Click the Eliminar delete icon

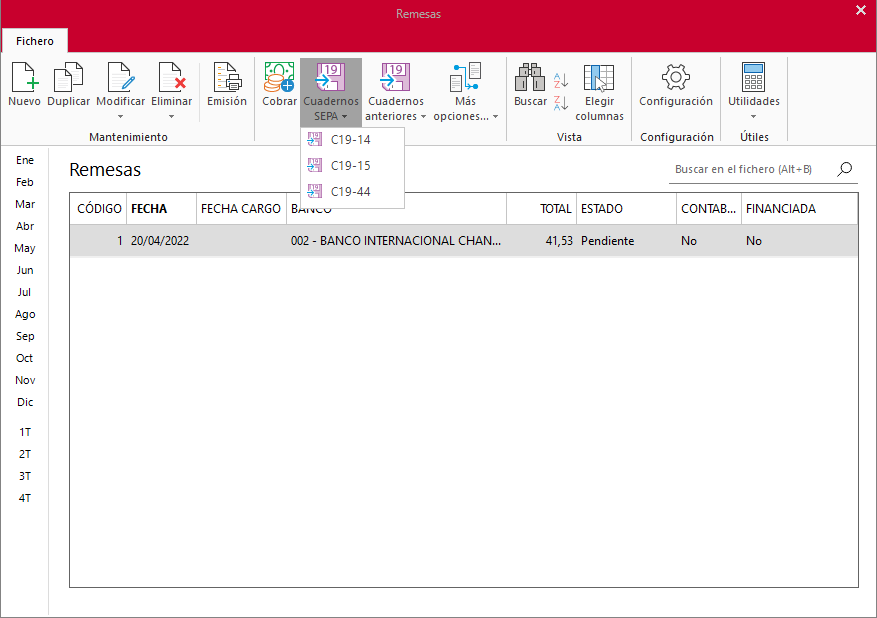[x=172, y=77]
